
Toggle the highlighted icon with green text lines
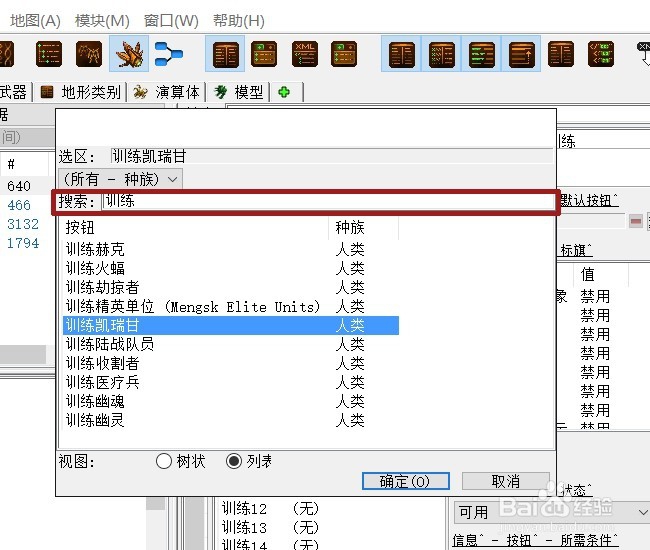point(481,54)
